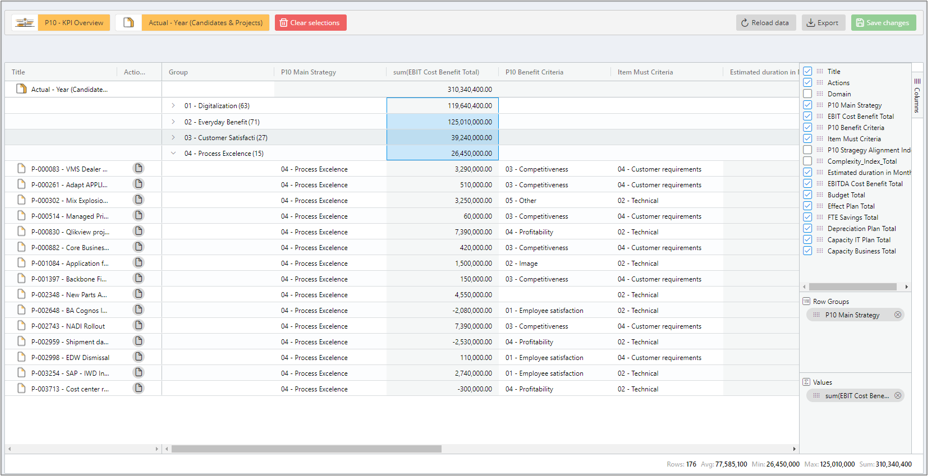
Task: Click action icon in the P-003713 Cost center row
Action: (x=139, y=389)
